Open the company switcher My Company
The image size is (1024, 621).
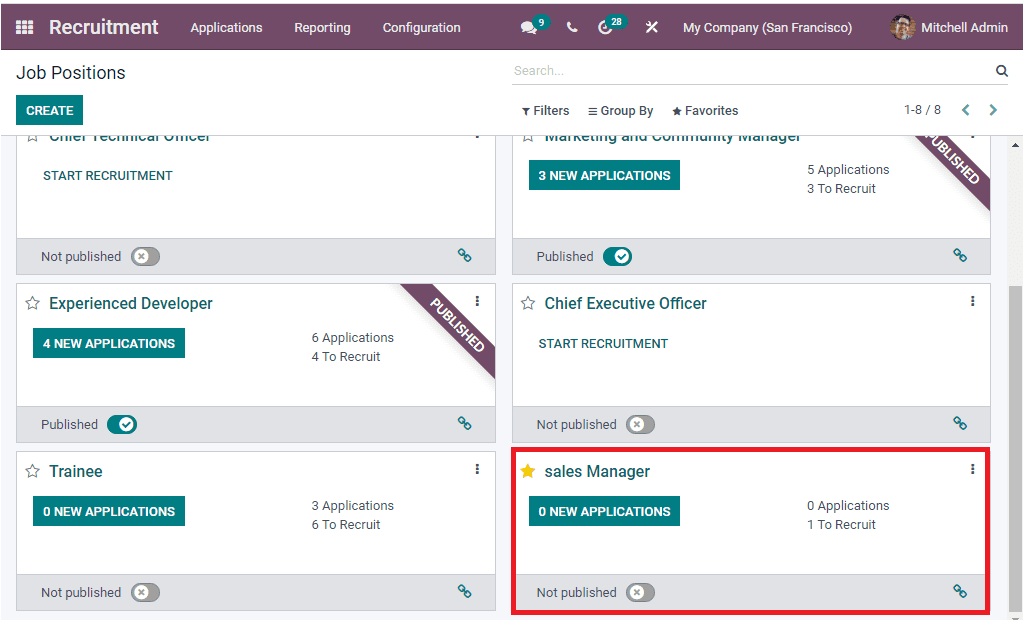(767, 27)
